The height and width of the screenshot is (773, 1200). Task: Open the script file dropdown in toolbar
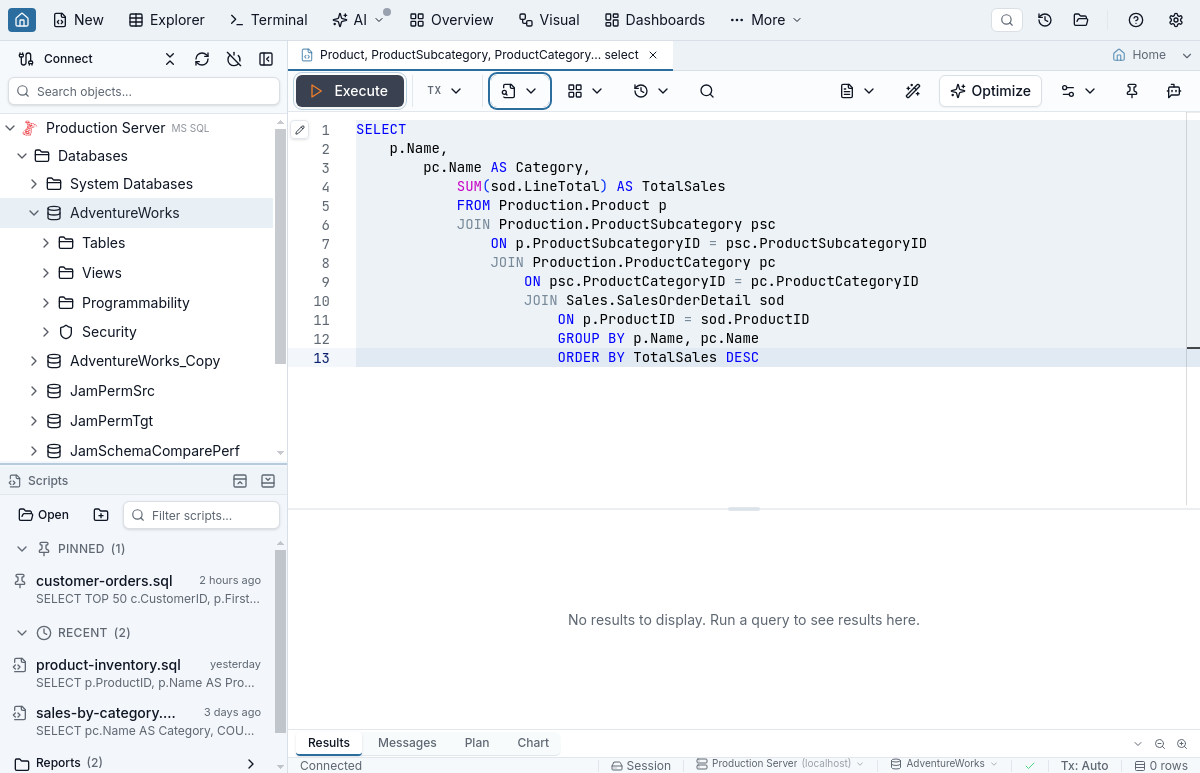click(519, 91)
